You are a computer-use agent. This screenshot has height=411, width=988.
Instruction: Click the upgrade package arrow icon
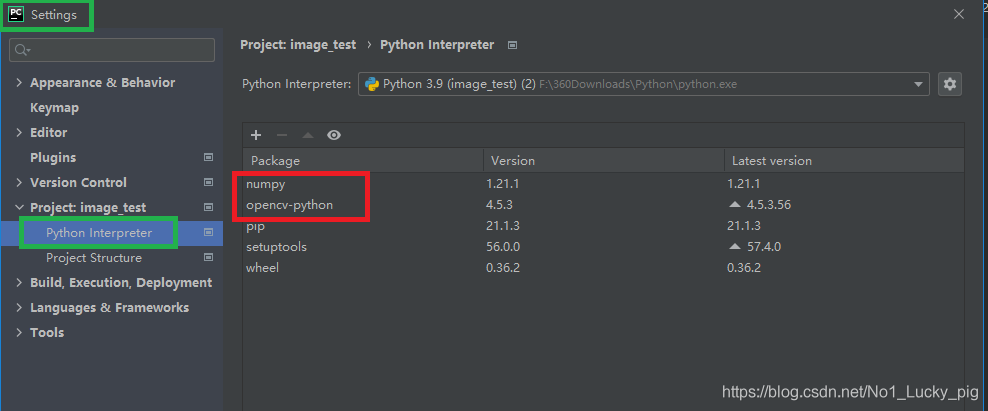pos(307,135)
